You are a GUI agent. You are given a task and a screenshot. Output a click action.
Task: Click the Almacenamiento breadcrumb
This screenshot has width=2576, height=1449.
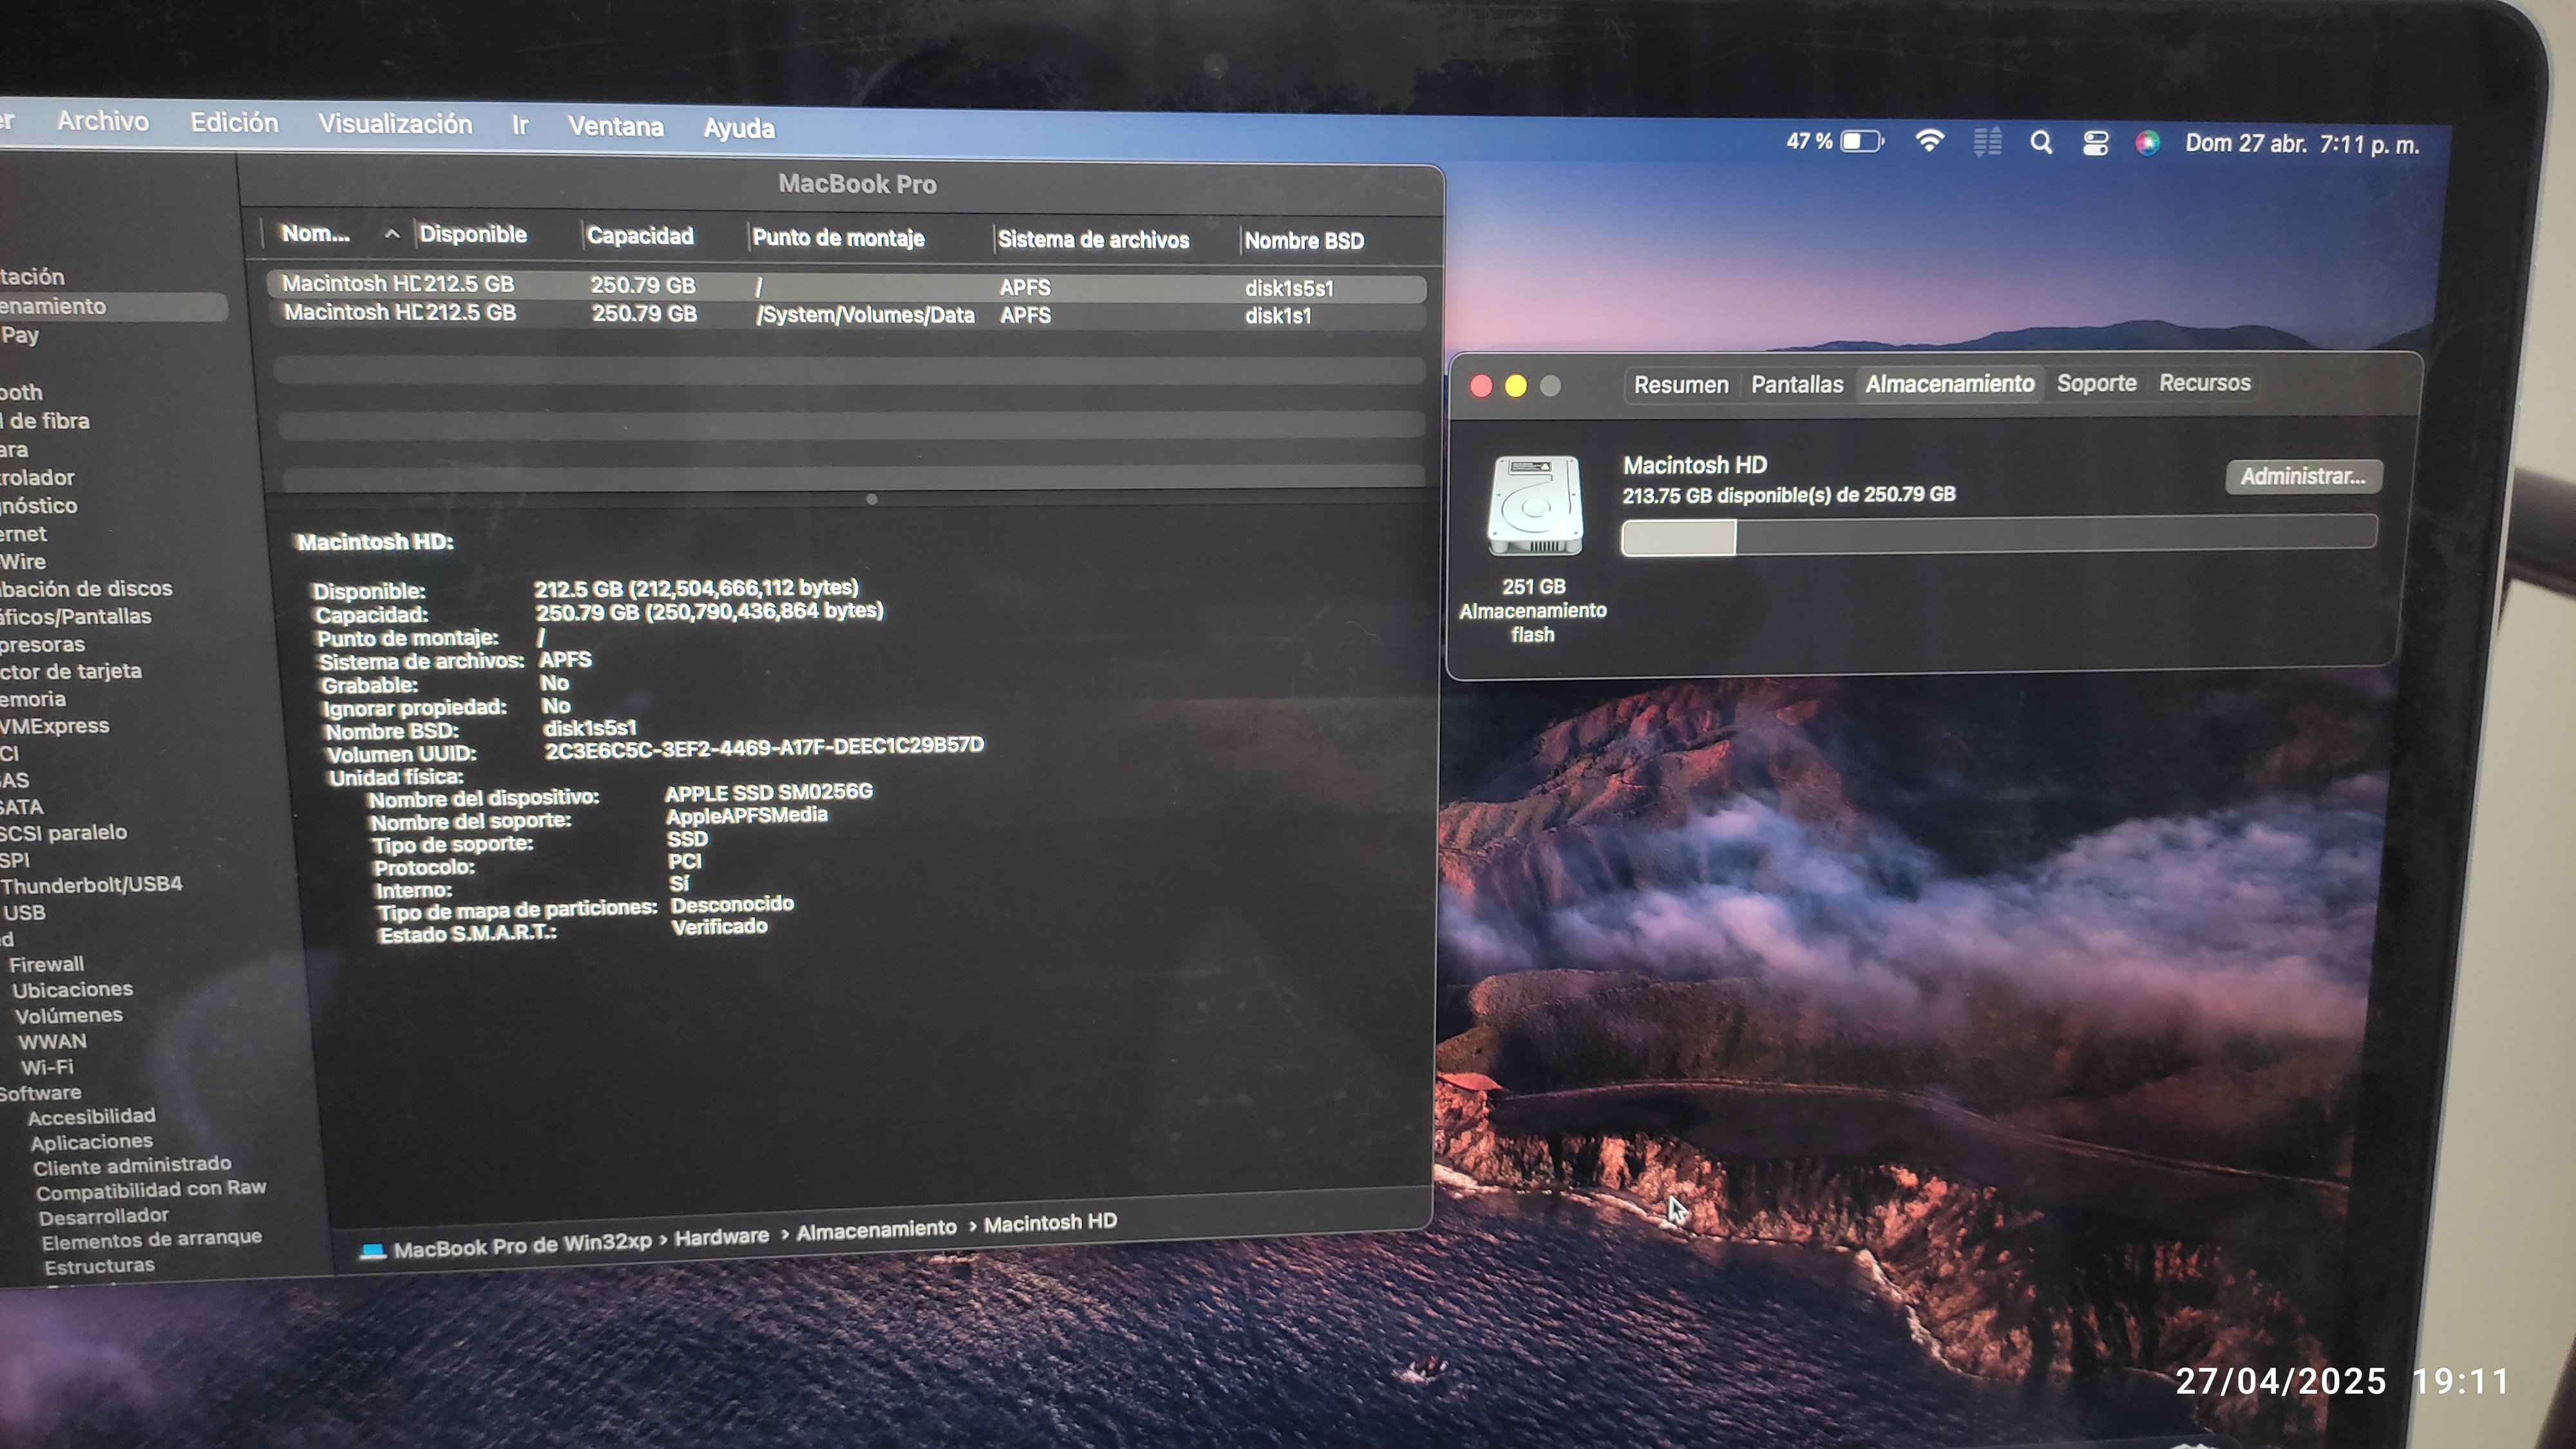click(876, 1230)
